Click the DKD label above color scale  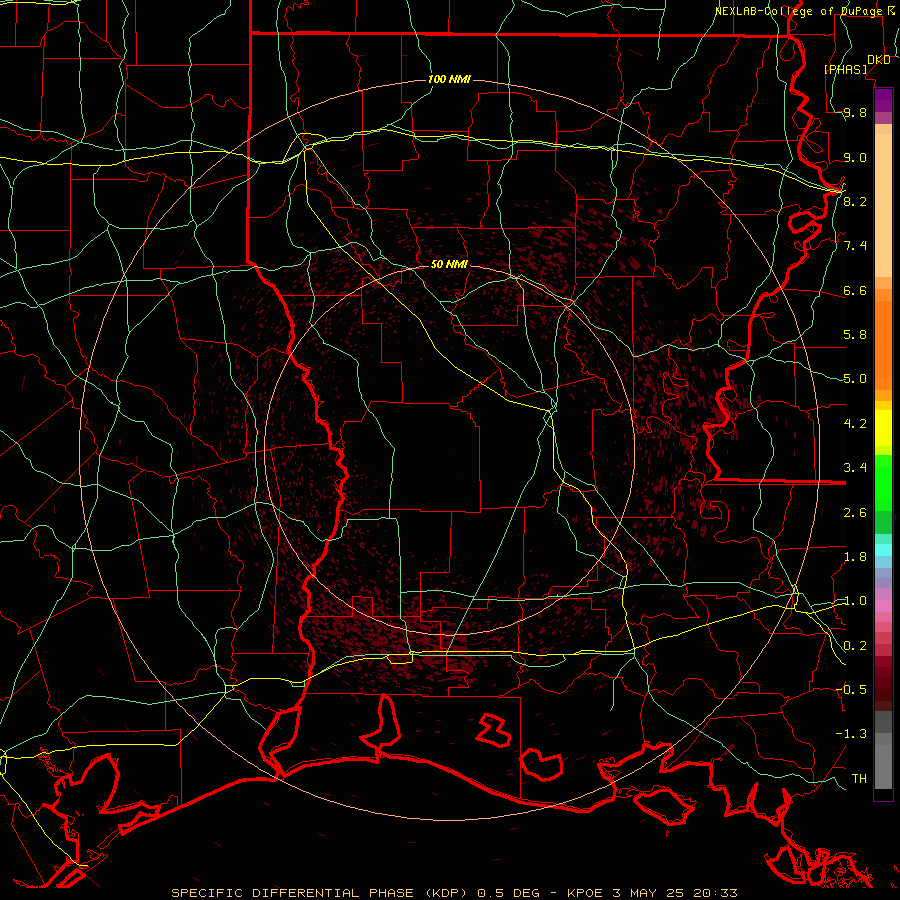tap(879, 60)
